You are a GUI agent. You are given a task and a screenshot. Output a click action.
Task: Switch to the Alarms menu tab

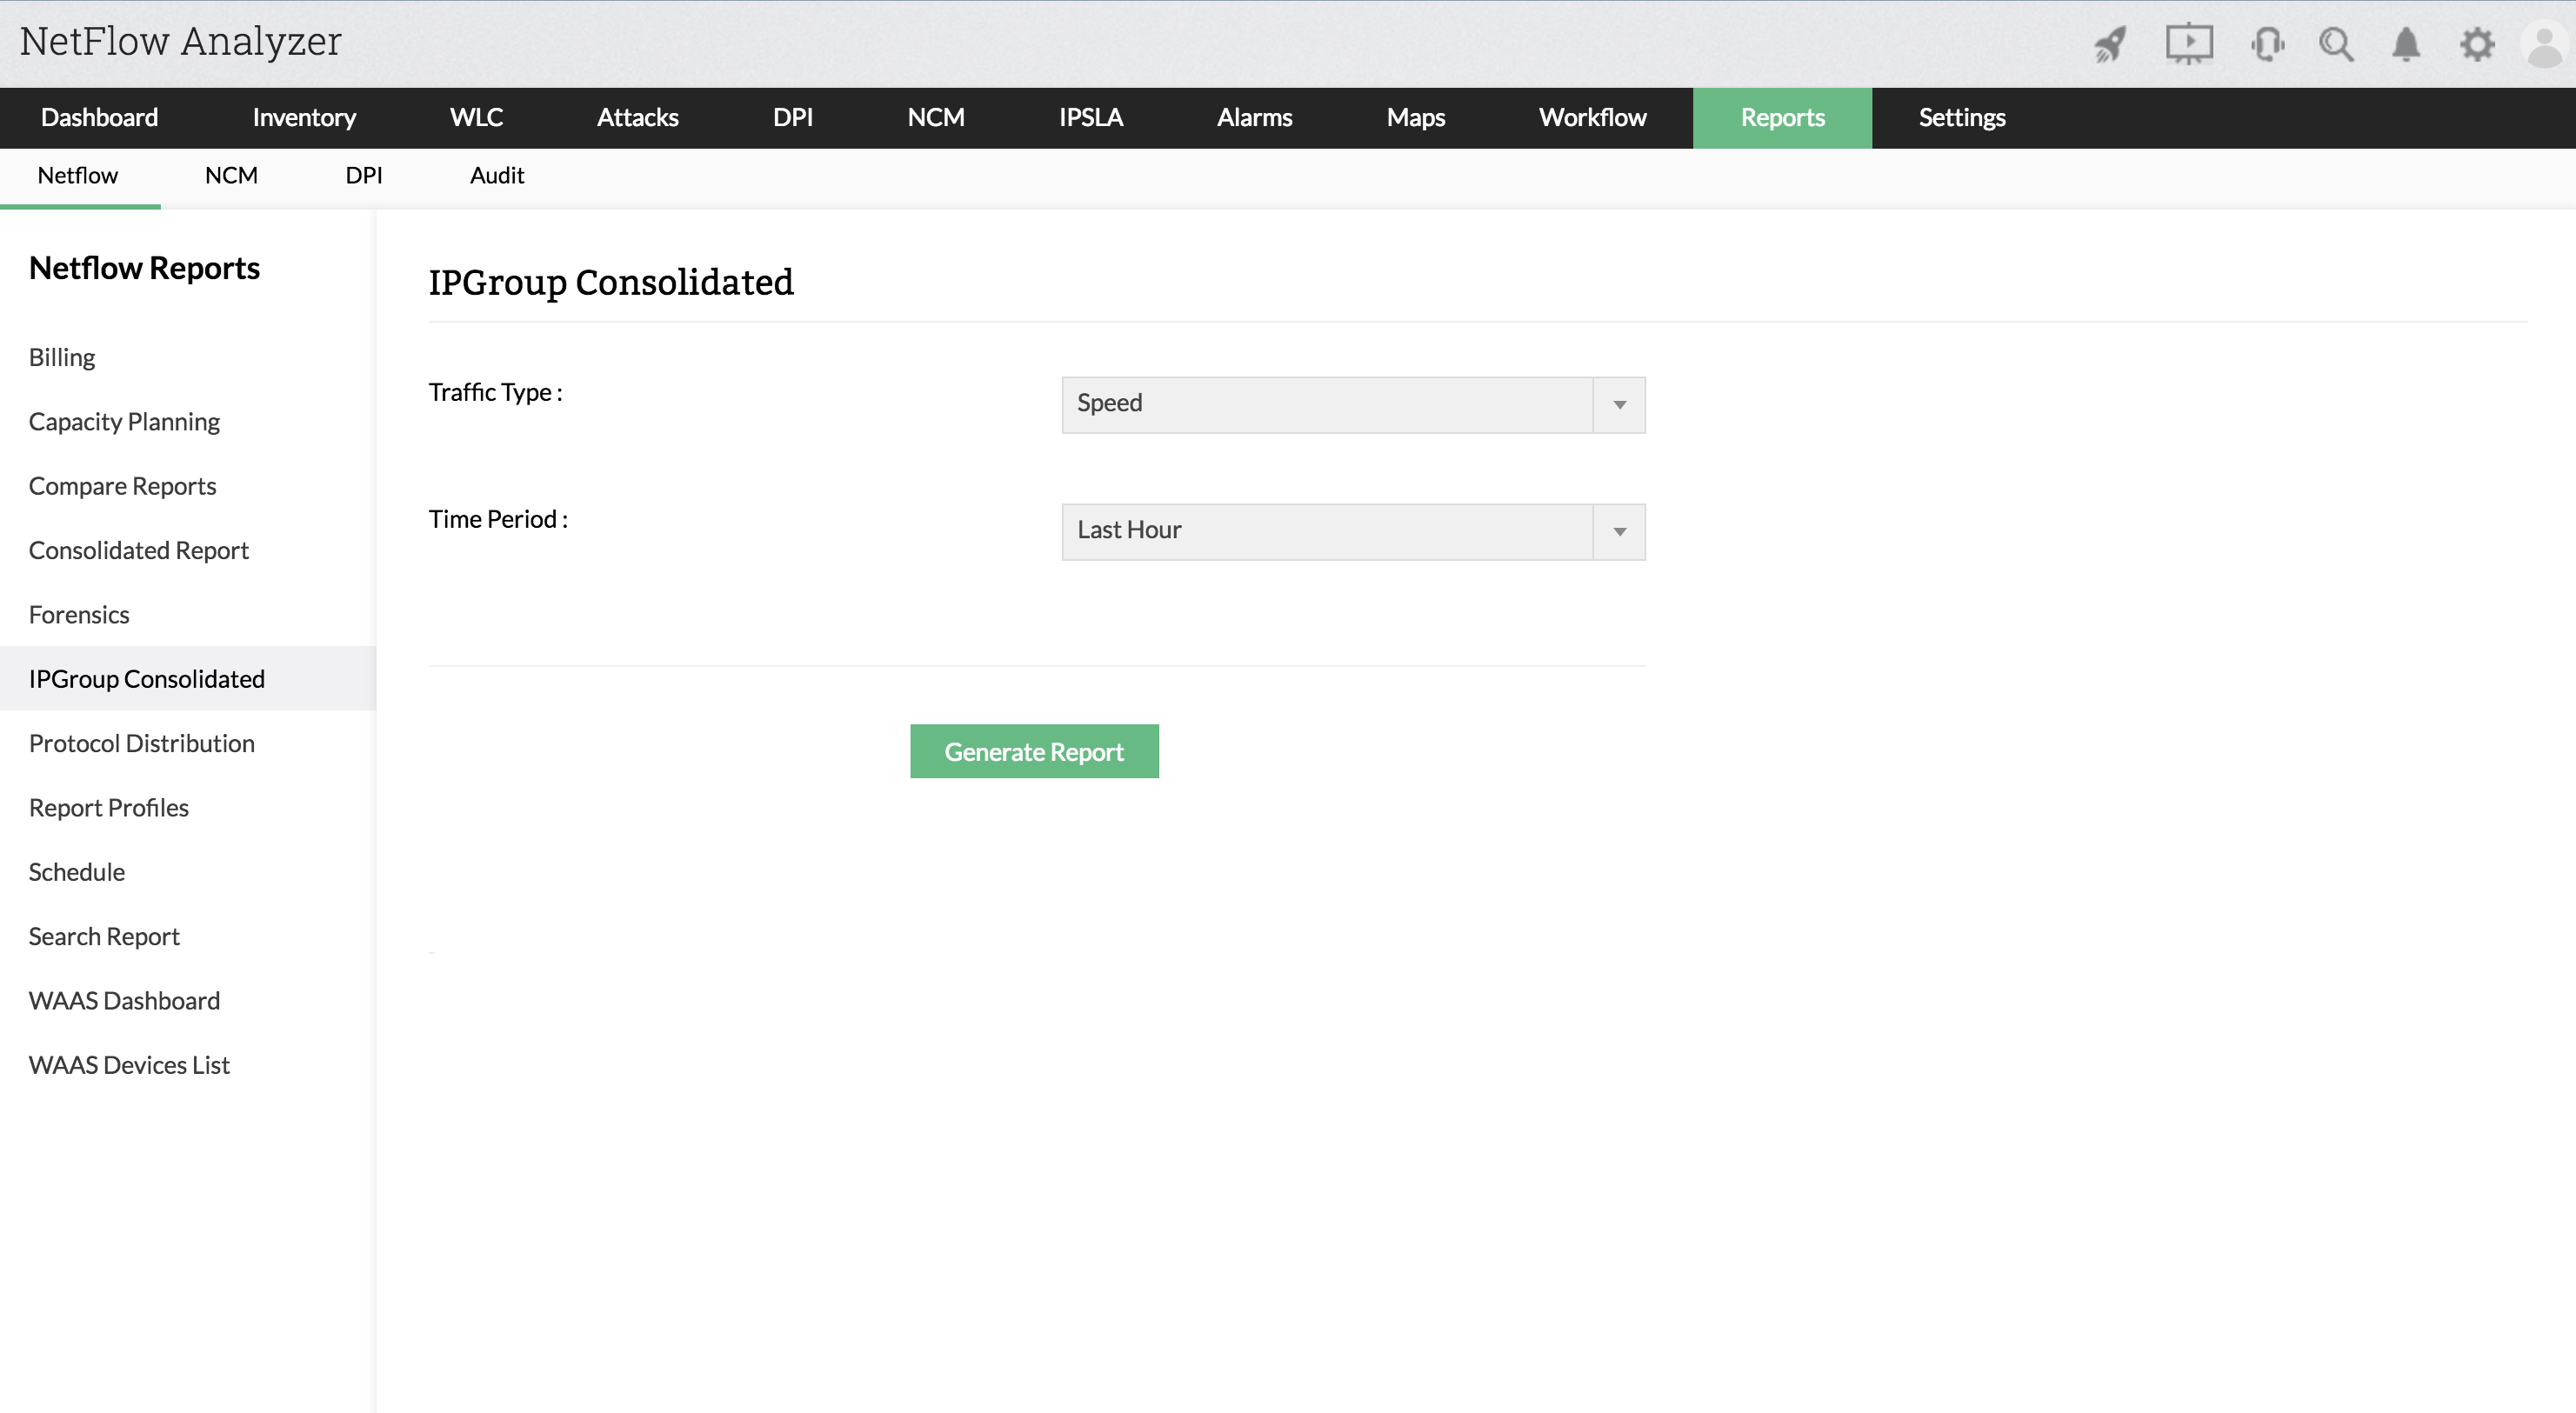click(x=1254, y=118)
